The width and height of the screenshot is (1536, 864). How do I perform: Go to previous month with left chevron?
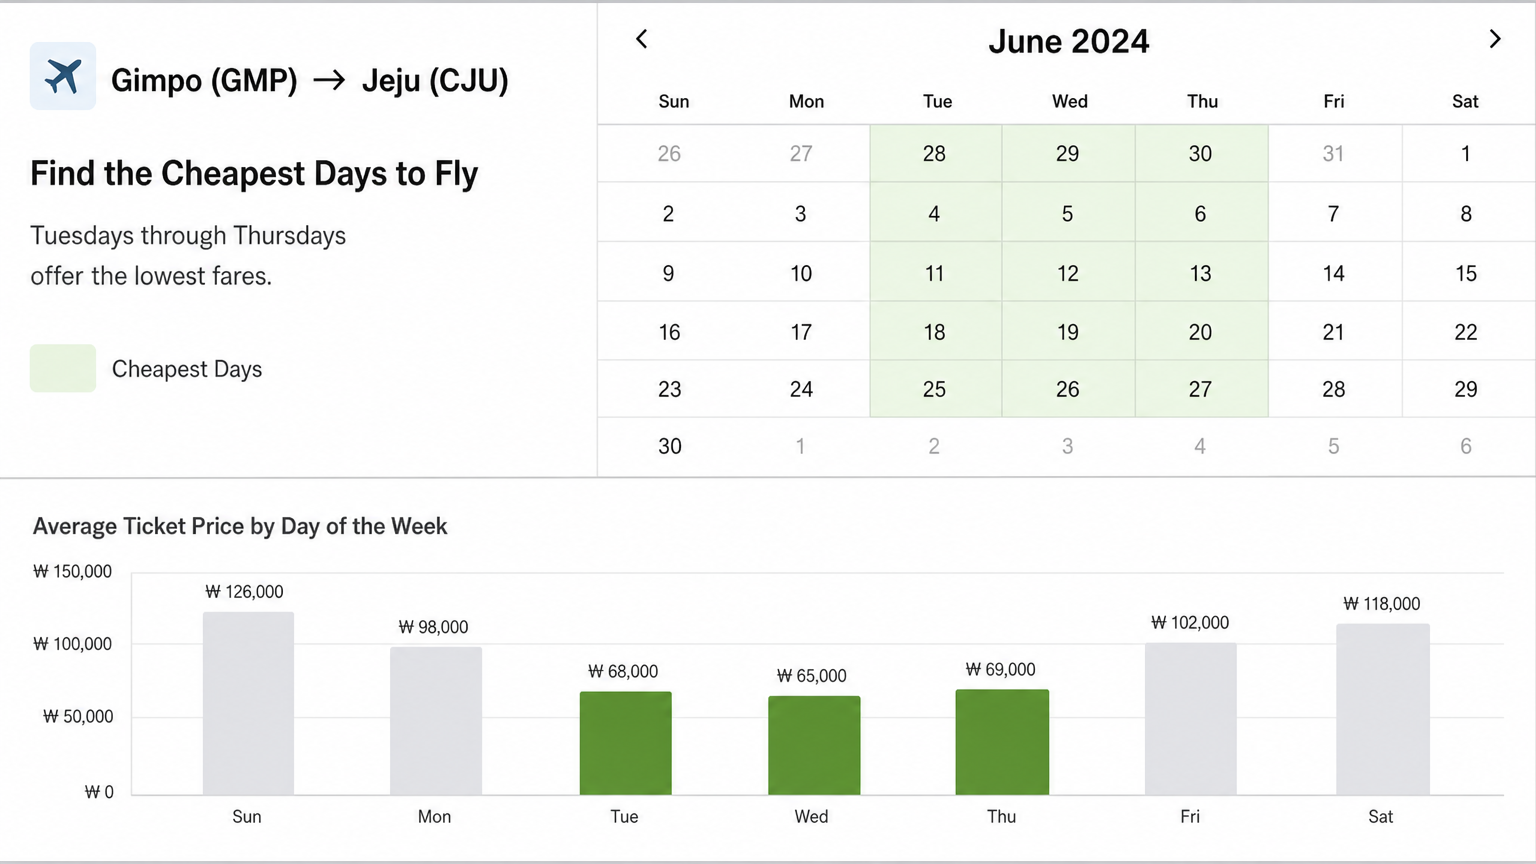tap(642, 39)
